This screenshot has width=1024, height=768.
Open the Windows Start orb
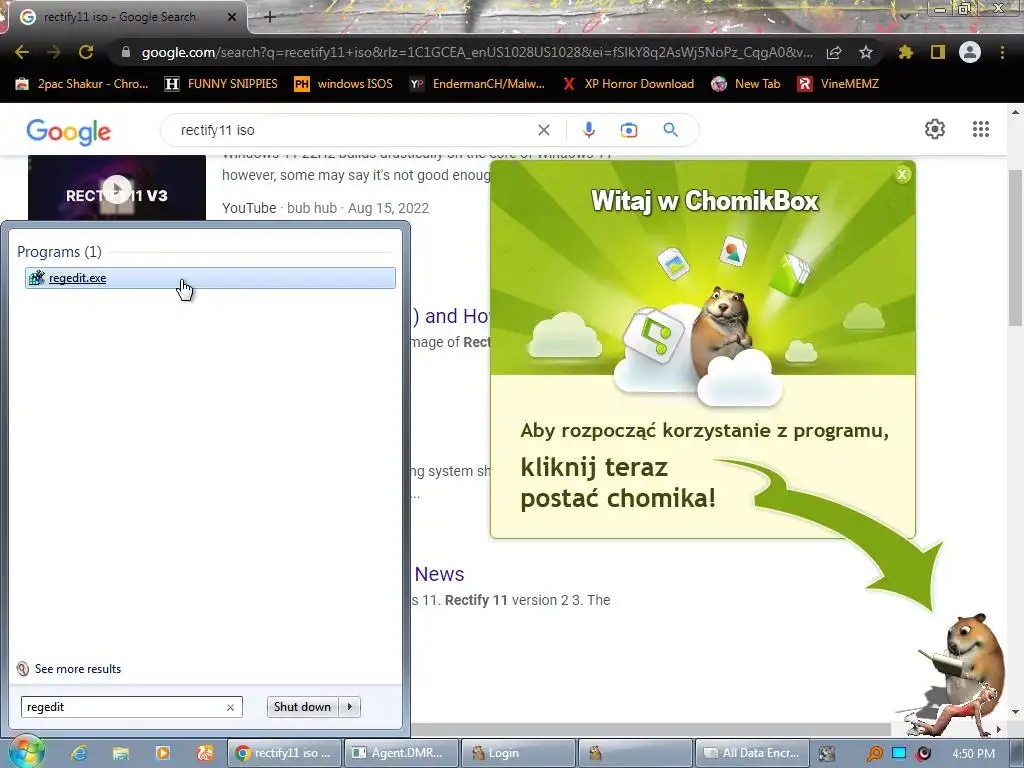click(26, 752)
